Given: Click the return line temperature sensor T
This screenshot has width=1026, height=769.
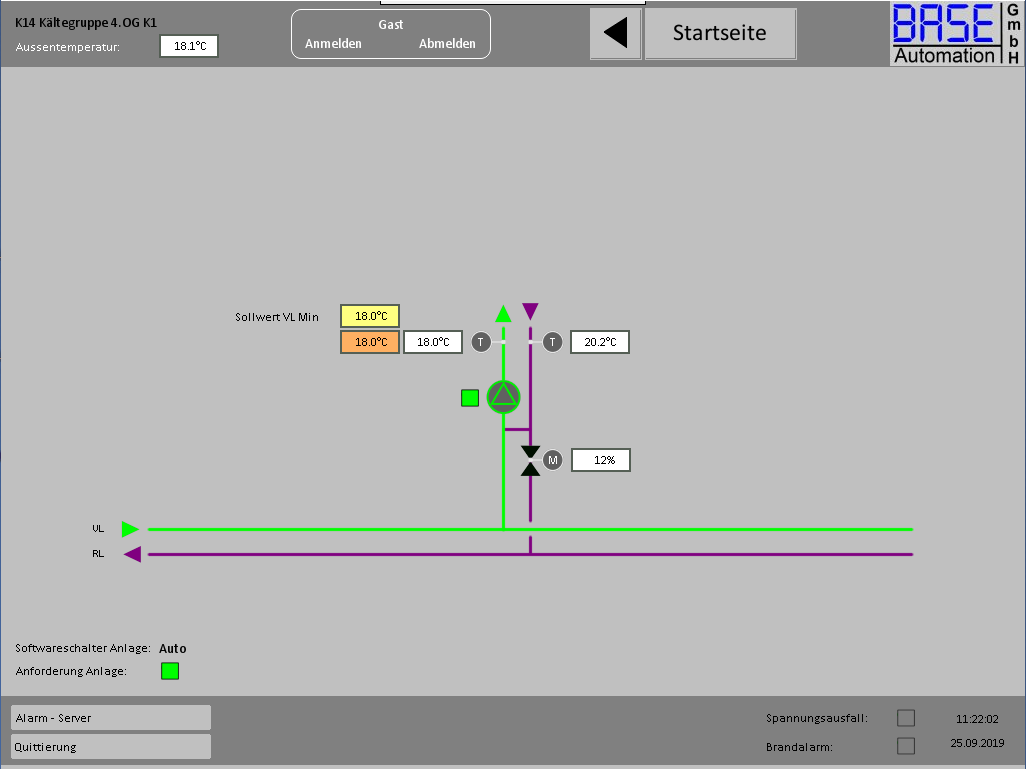Looking at the screenshot, I should 552,342.
